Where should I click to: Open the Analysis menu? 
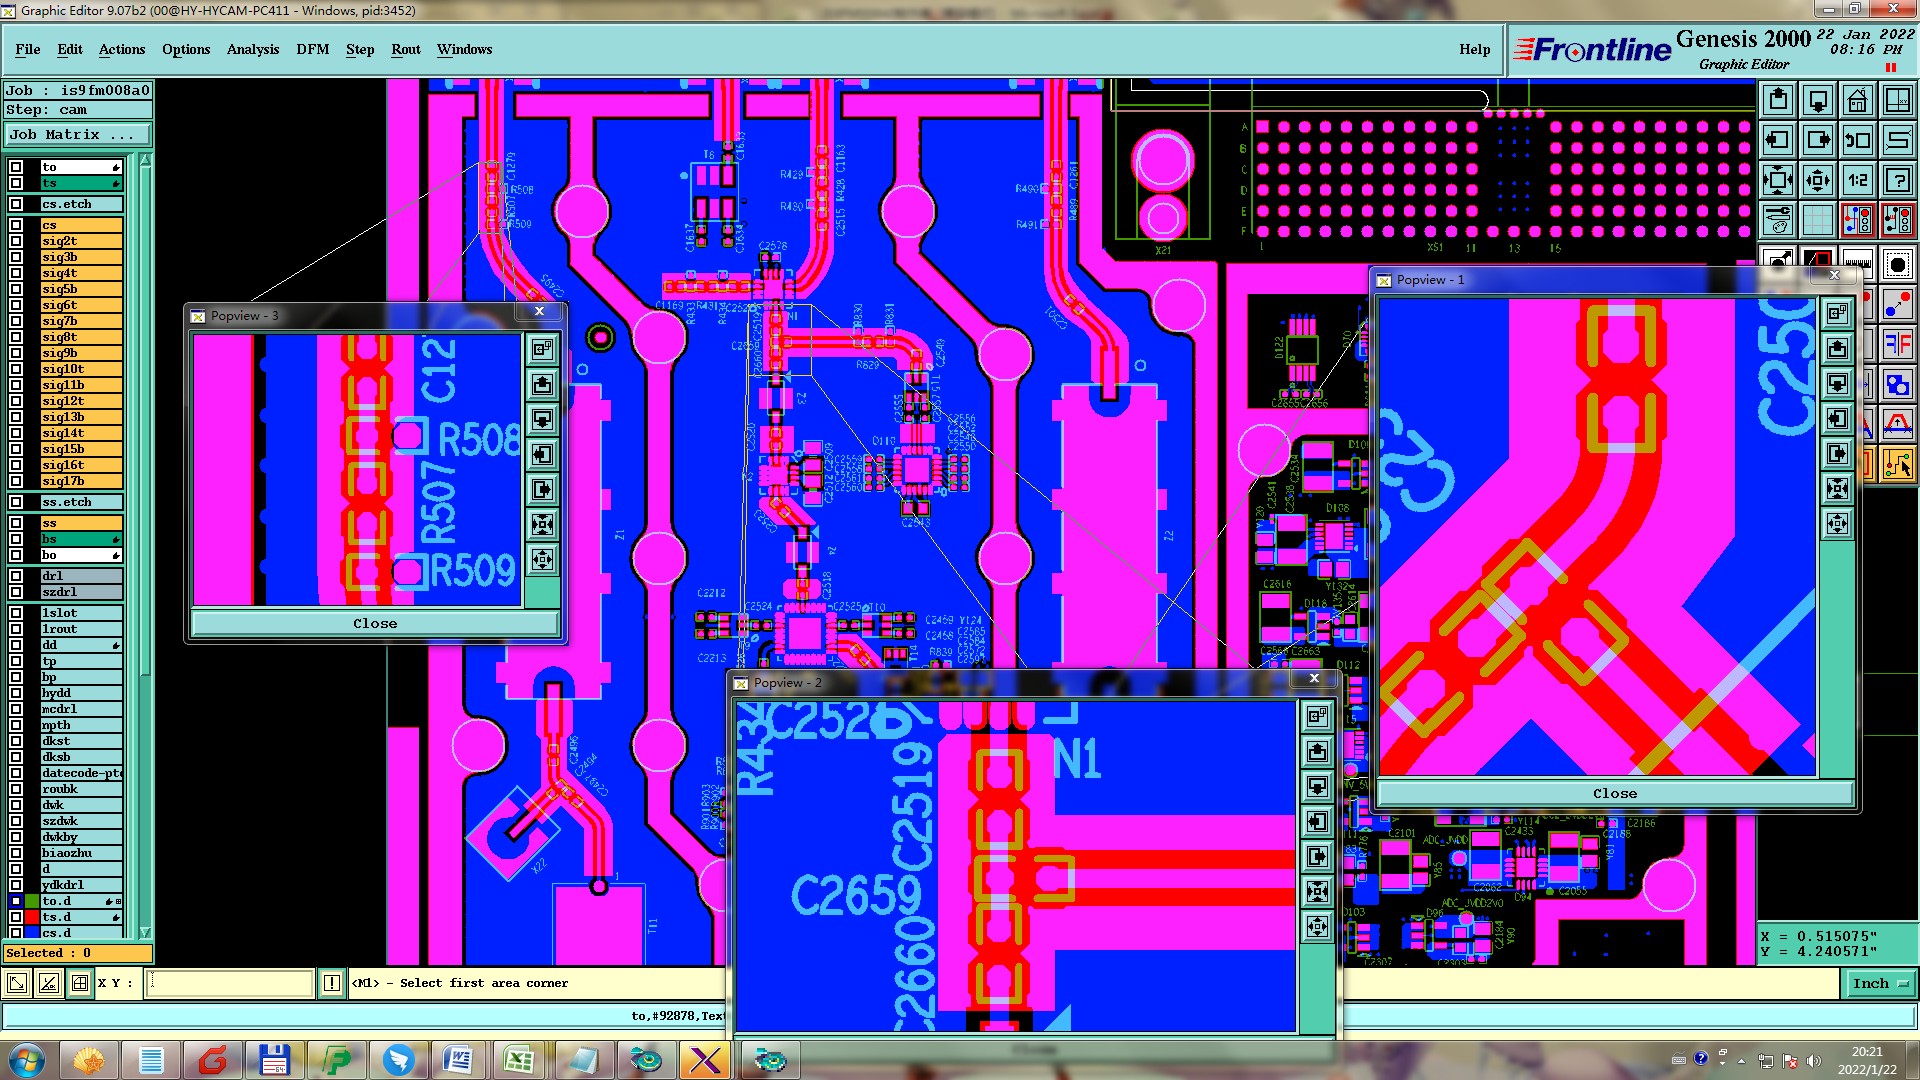(252, 49)
